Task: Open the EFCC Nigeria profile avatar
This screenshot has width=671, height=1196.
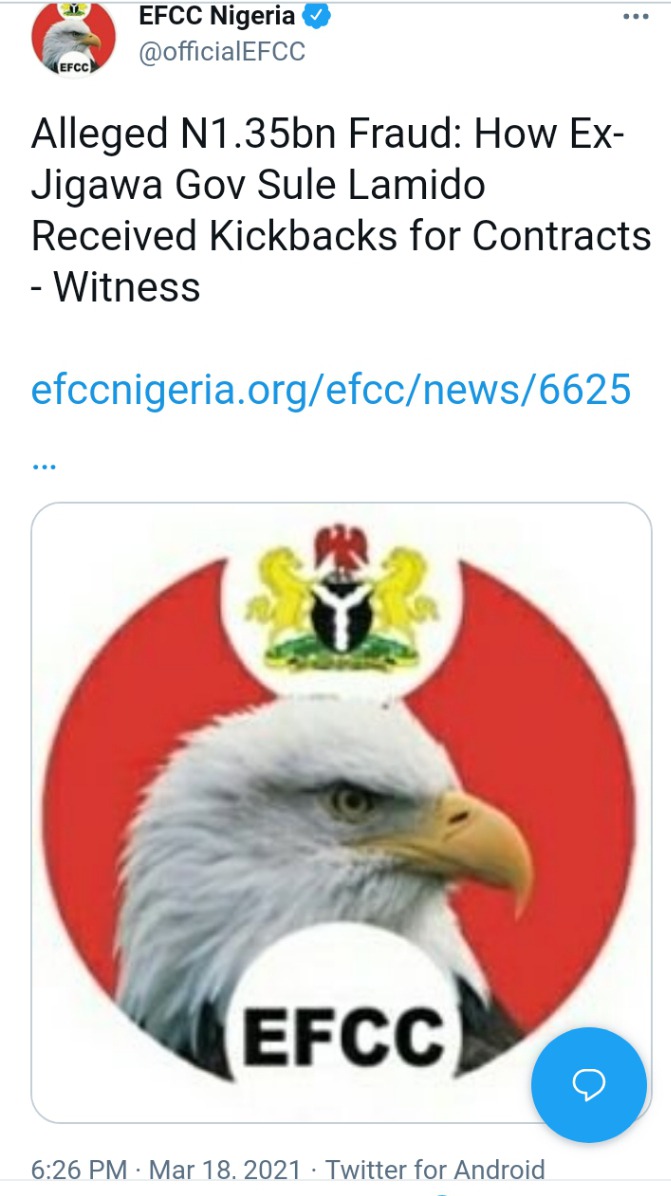Action: [x=73, y=38]
